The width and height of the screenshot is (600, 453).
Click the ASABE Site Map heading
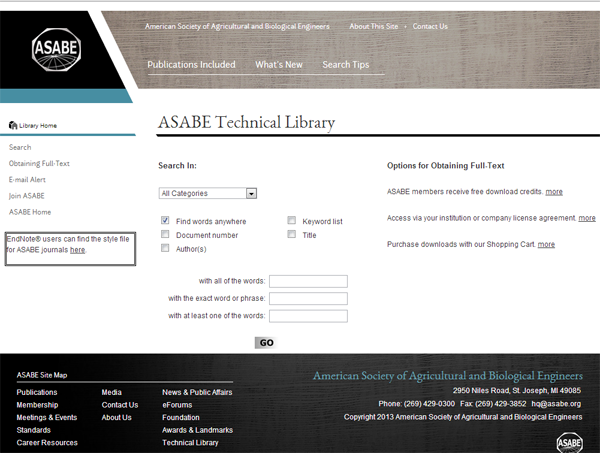tap(42, 375)
